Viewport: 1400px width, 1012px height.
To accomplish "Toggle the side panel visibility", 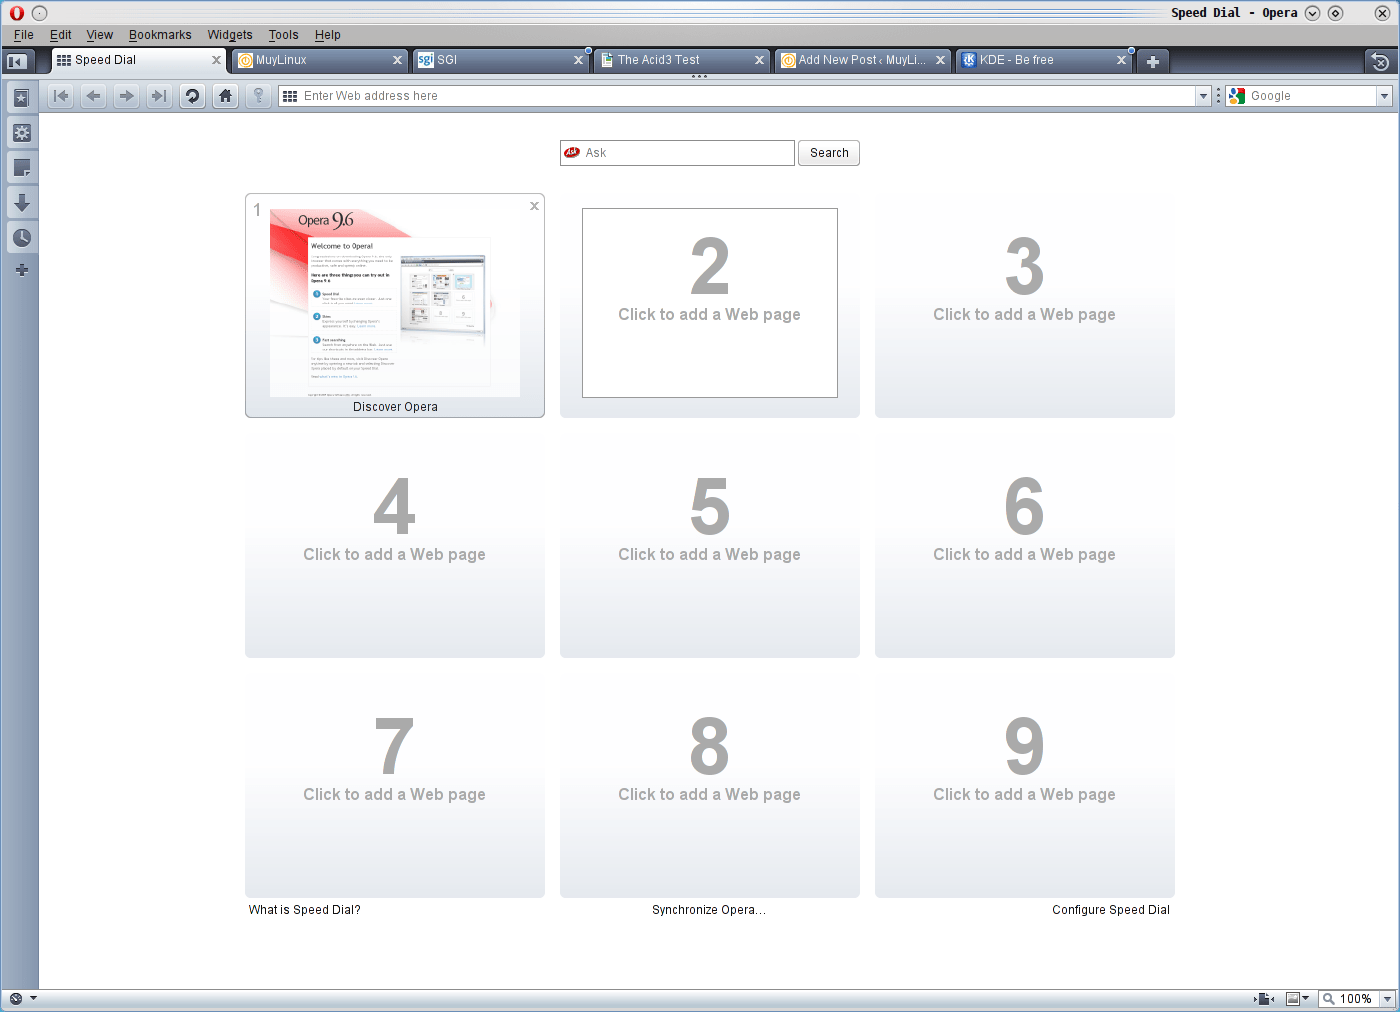I will (x=16, y=62).
